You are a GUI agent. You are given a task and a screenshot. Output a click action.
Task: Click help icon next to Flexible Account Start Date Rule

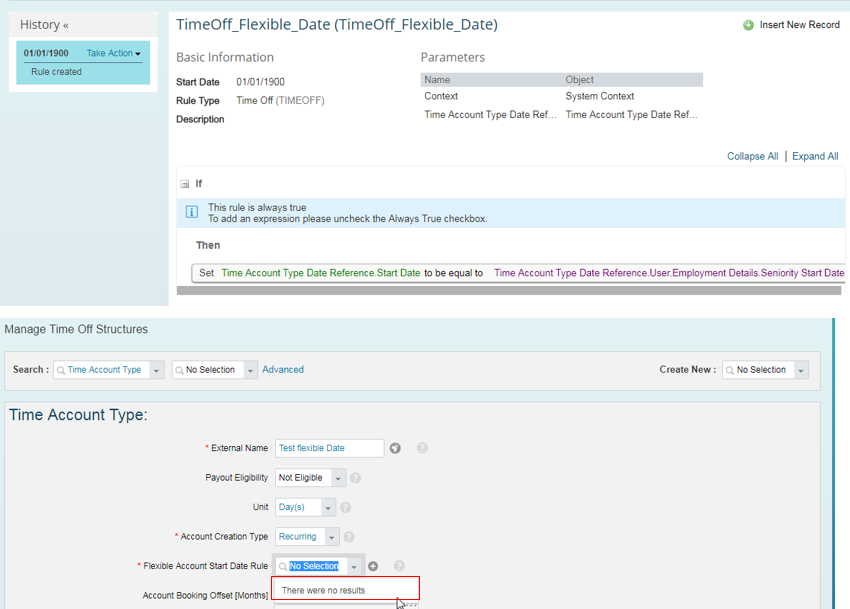[x=400, y=566]
